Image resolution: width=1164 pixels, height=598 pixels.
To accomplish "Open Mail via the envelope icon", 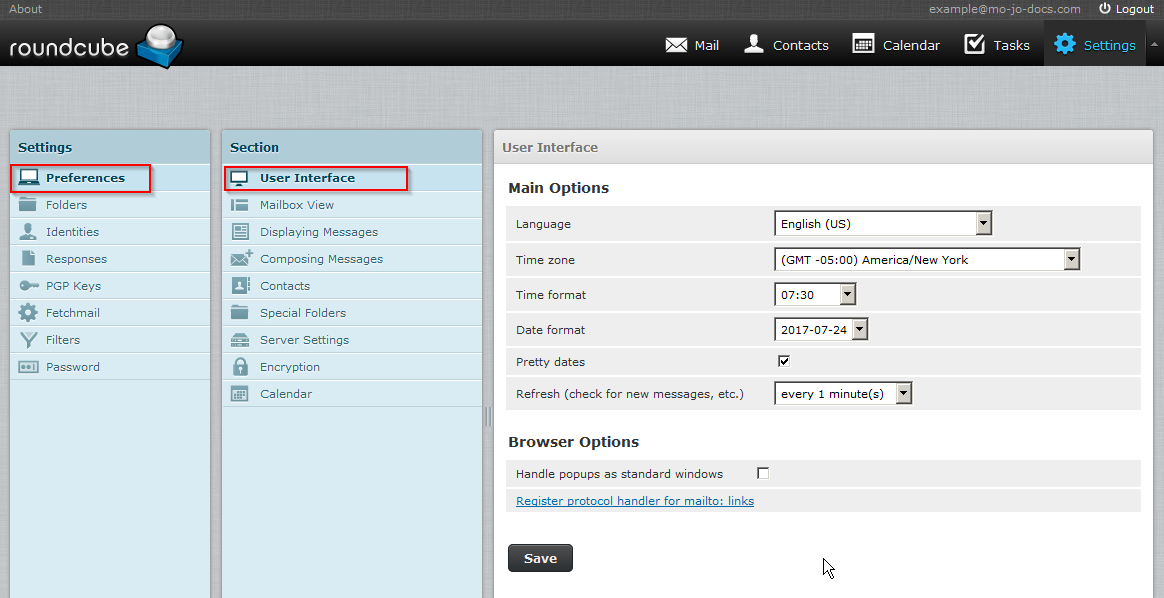I will pyautogui.click(x=676, y=45).
